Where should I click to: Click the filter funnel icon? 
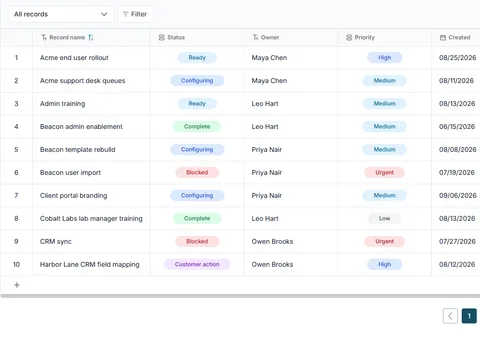125,14
